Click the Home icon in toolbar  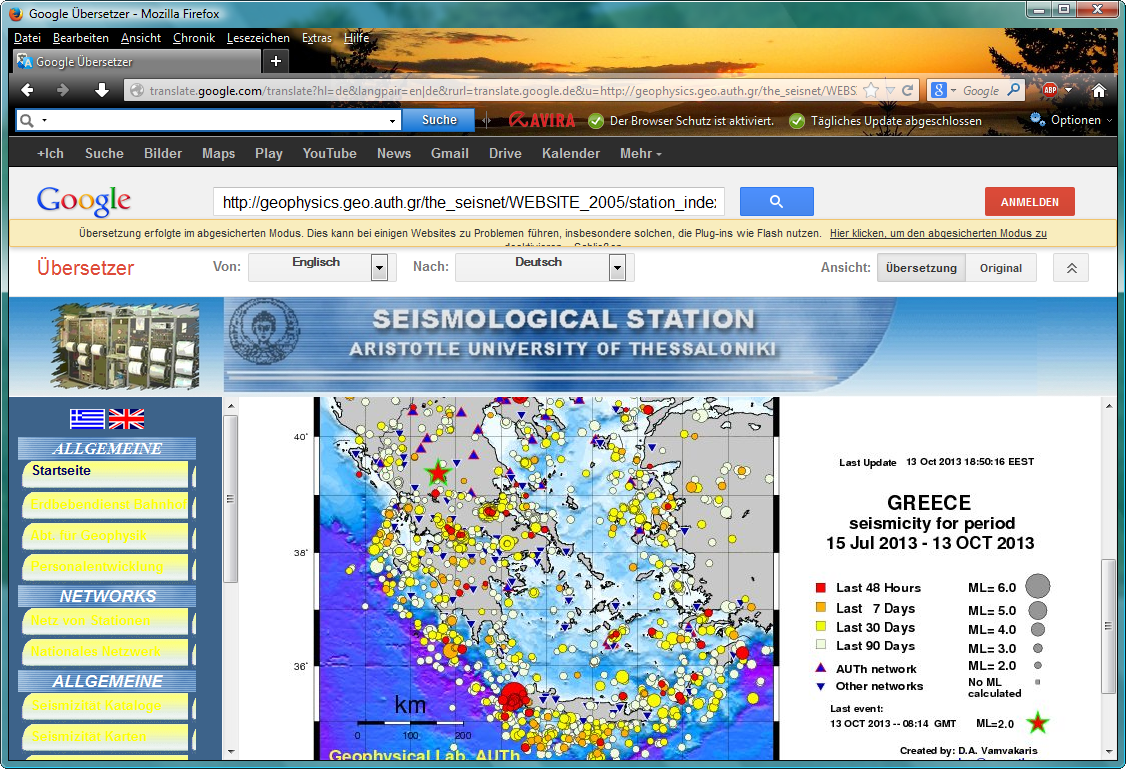[1098, 90]
